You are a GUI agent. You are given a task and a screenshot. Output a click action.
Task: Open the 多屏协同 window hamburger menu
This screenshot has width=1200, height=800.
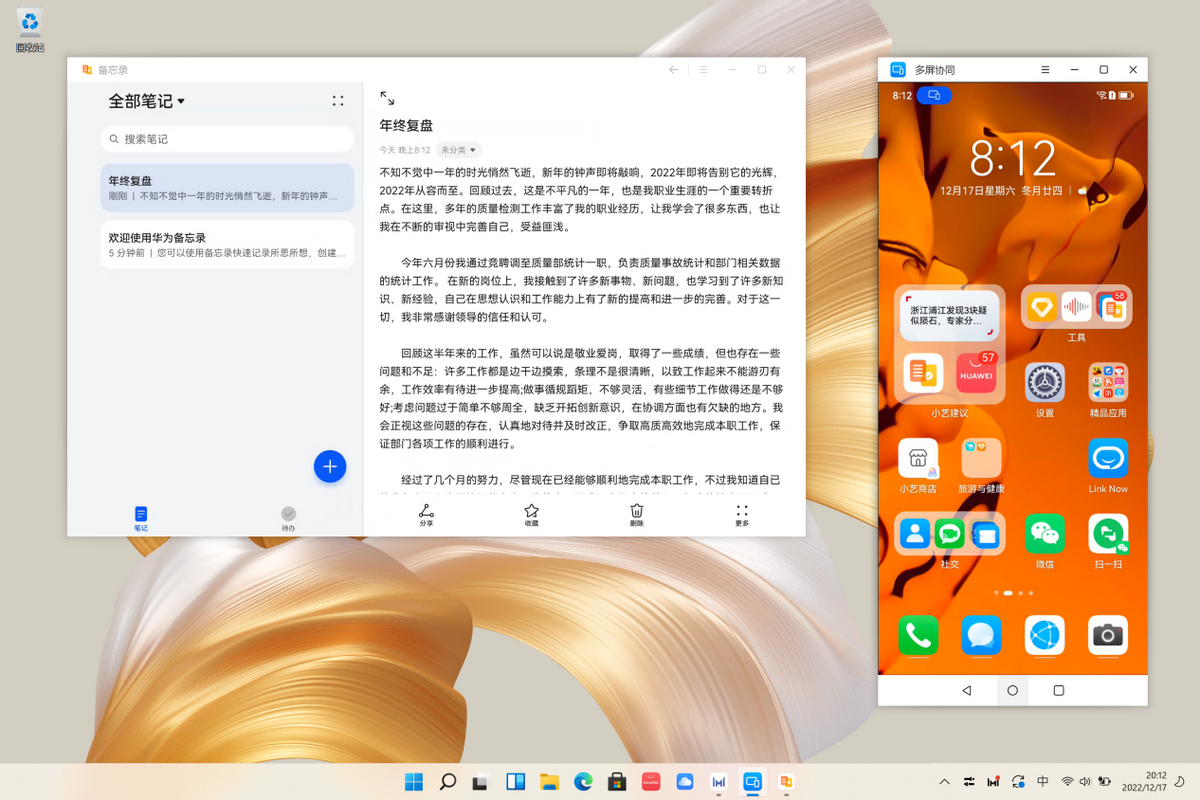click(x=1045, y=70)
